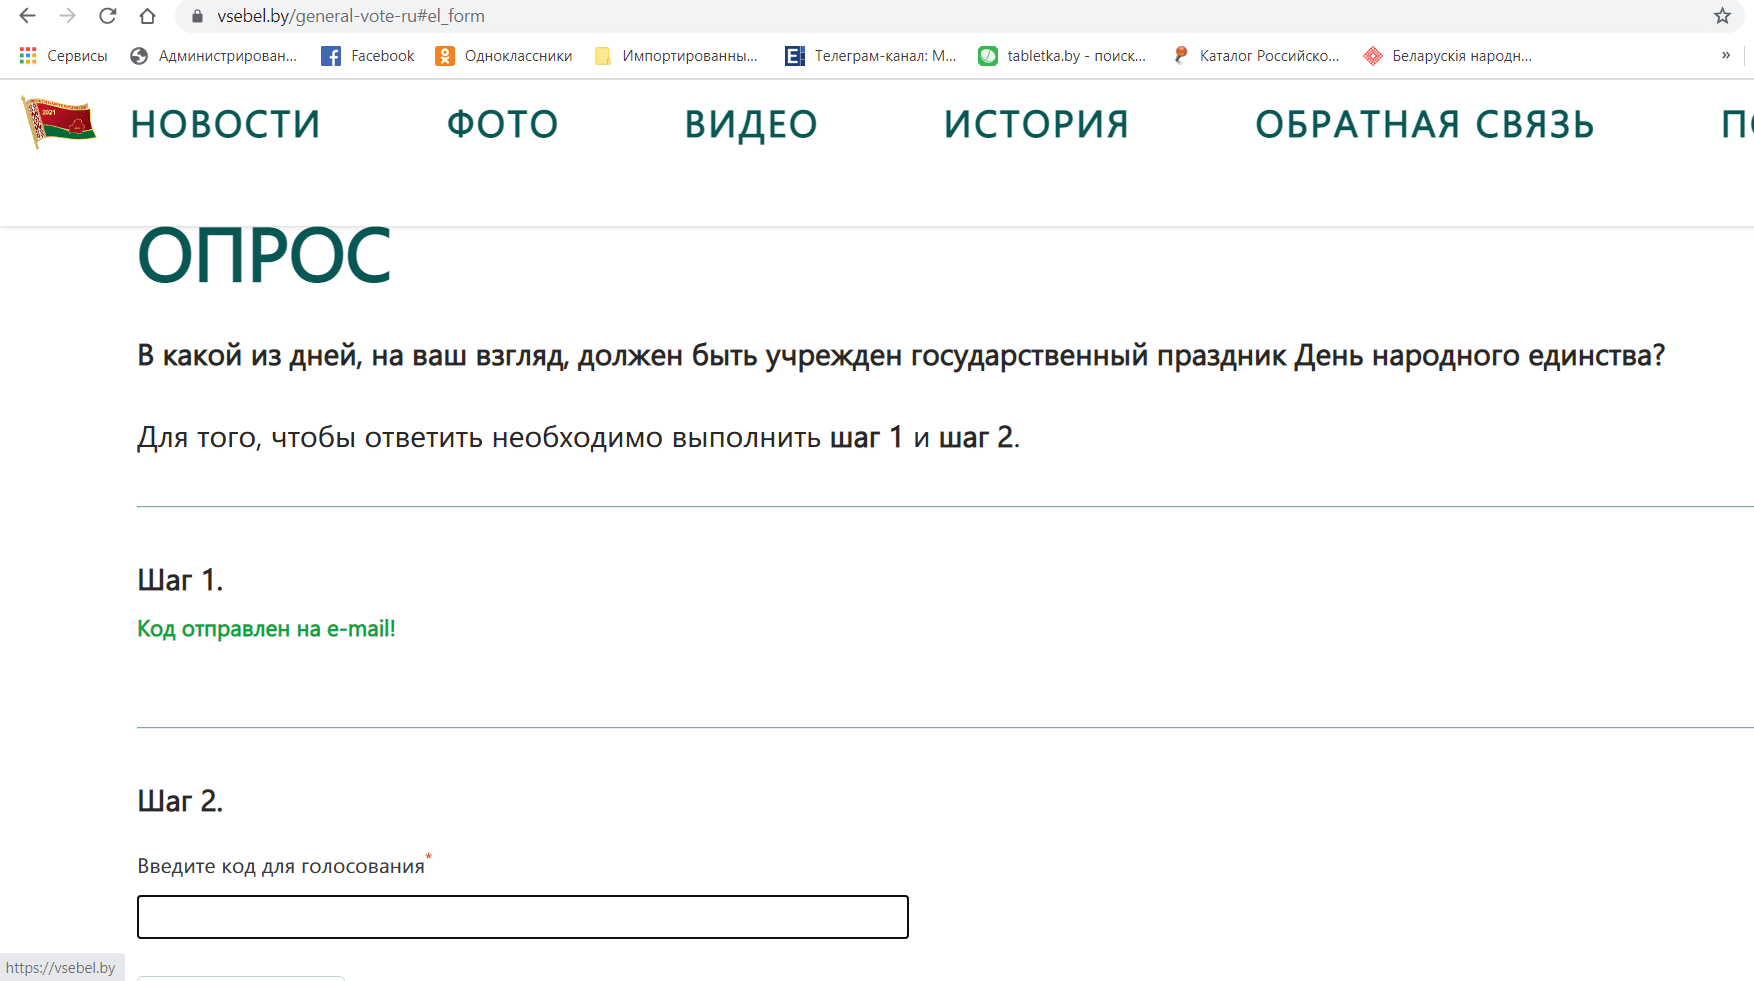Open the Импортированные bookmarks folder
Image resolution: width=1754 pixels, height=981 pixels.
click(x=676, y=56)
